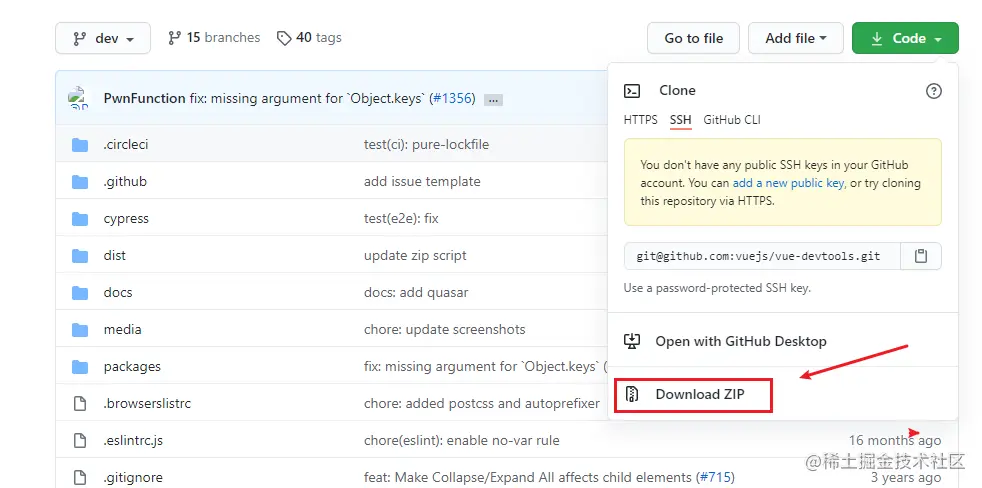Click the media folder icon
This screenshot has height=488, width=982.
point(80,330)
